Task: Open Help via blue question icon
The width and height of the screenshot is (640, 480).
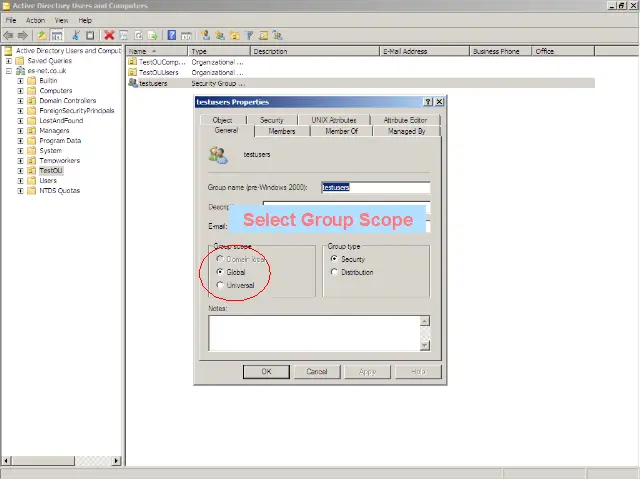Action: [x=172, y=36]
